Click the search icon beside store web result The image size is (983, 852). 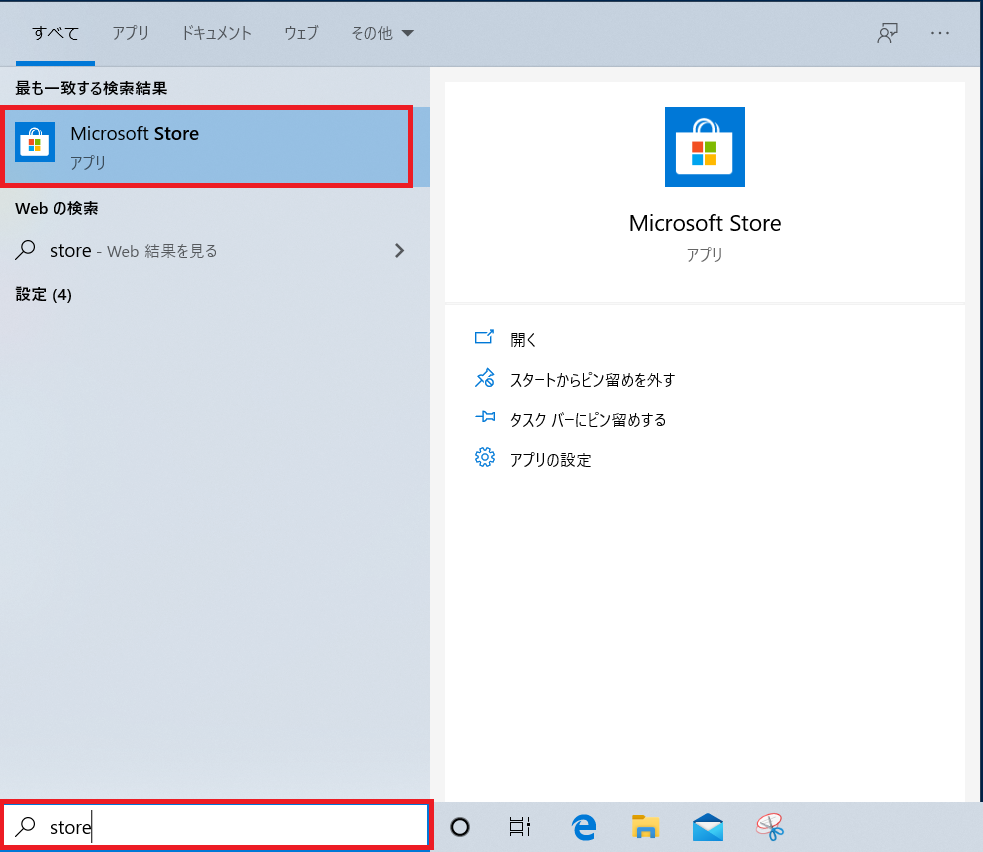[25, 250]
